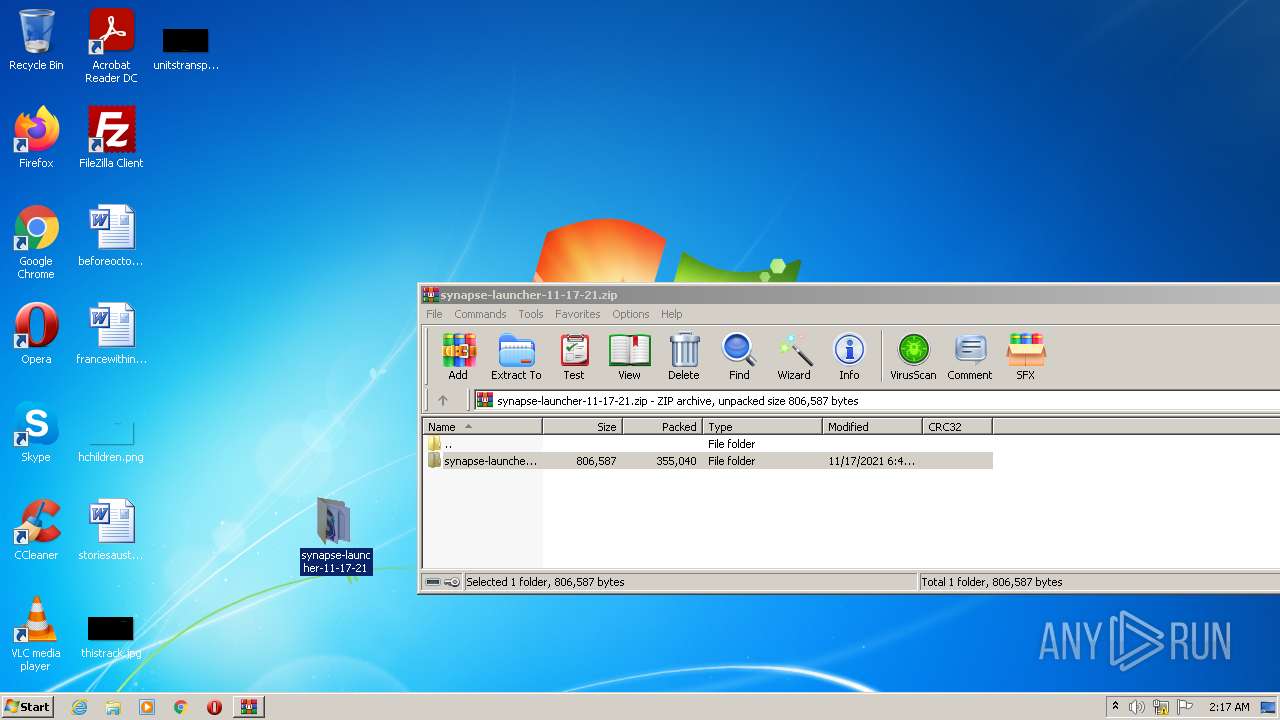Open Internet Explorer from taskbar

(79, 707)
